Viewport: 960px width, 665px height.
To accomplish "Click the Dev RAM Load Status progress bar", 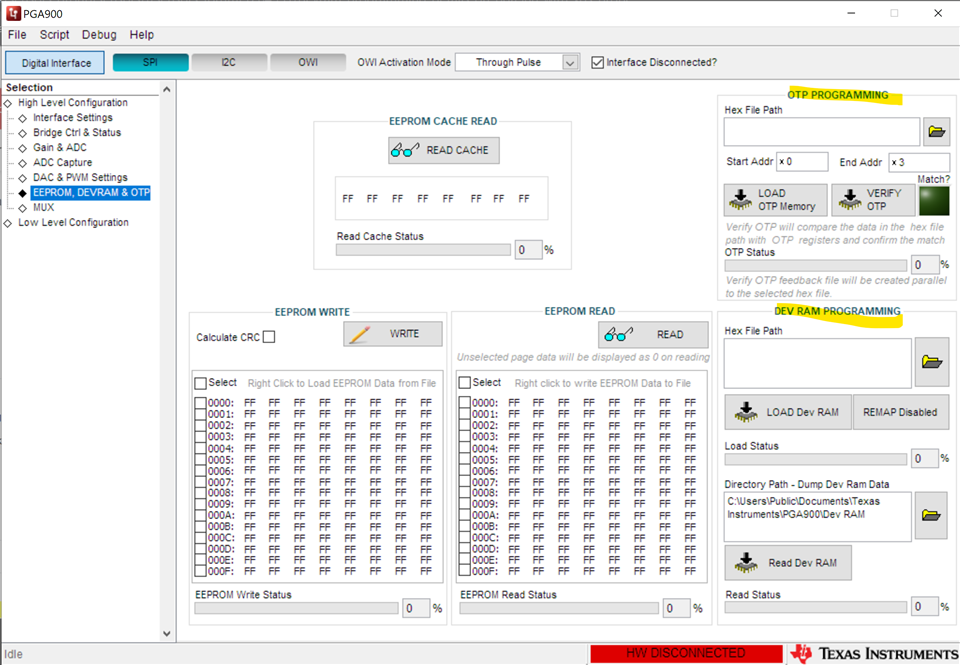I will [x=816, y=459].
